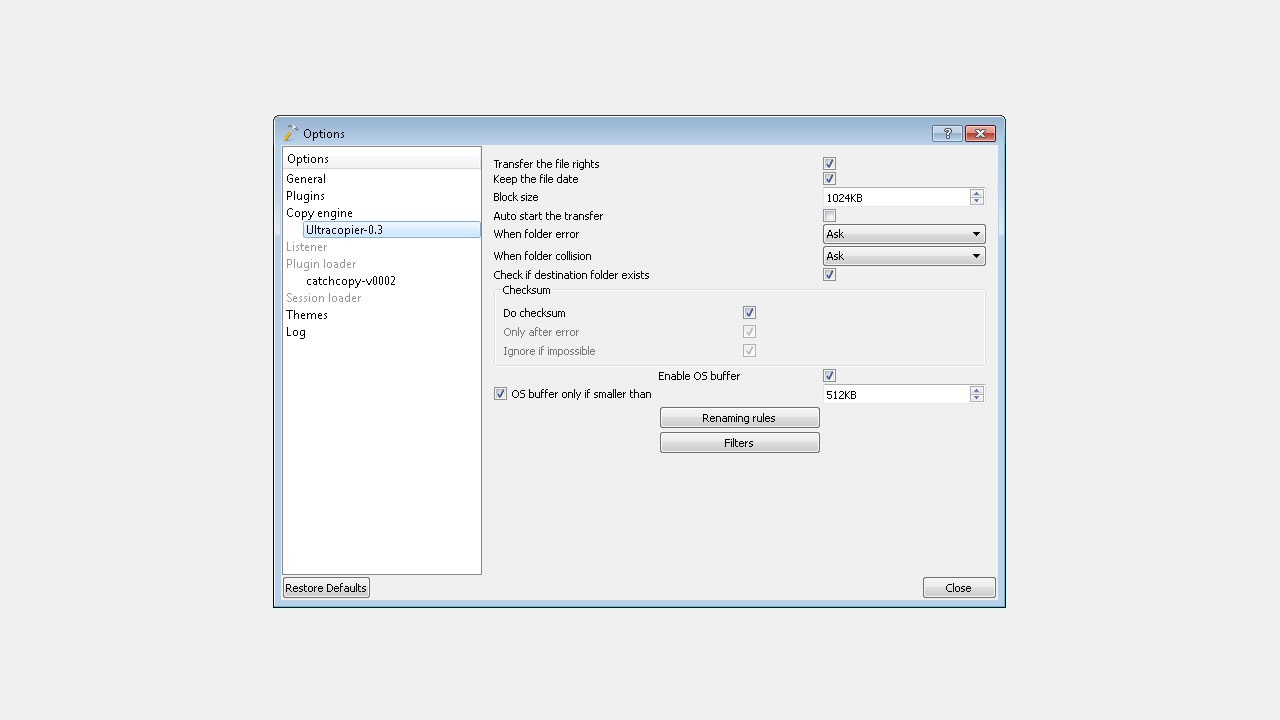Viewport: 1280px width, 720px height.
Task: Click the Filters button
Action: (x=739, y=442)
